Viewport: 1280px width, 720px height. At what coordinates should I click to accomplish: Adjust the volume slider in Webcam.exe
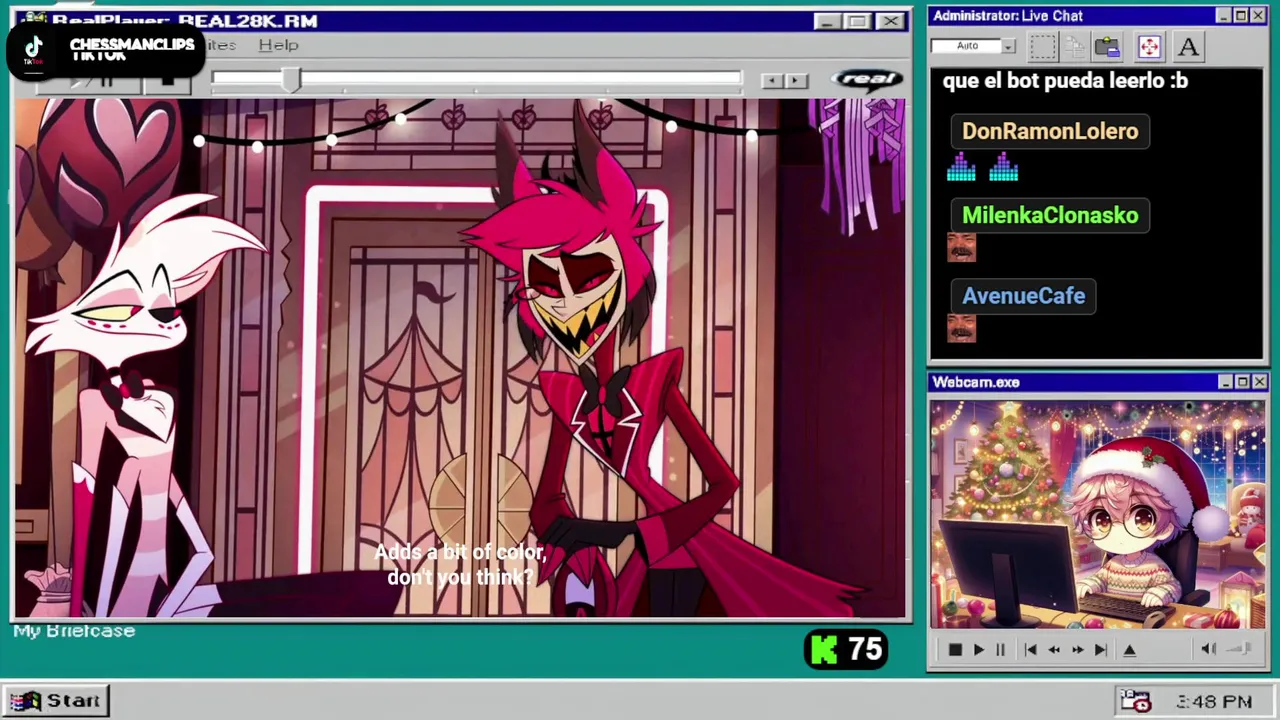(1239, 649)
